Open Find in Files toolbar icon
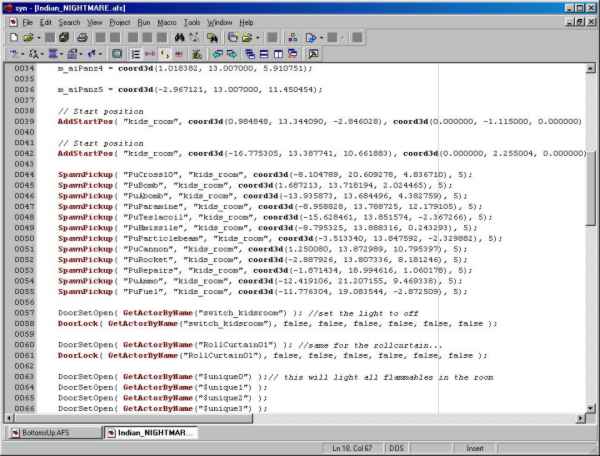Image resolution: width=600 pixels, height=456 pixels. (212, 37)
